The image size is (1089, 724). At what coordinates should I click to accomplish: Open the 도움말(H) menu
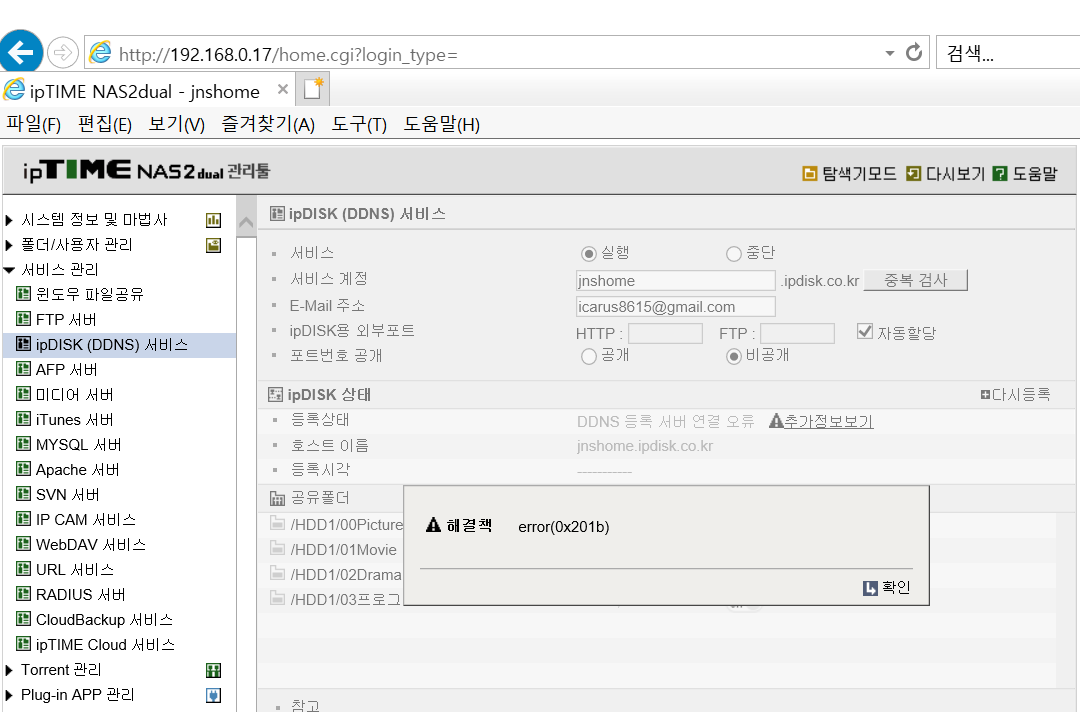(442, 124)
